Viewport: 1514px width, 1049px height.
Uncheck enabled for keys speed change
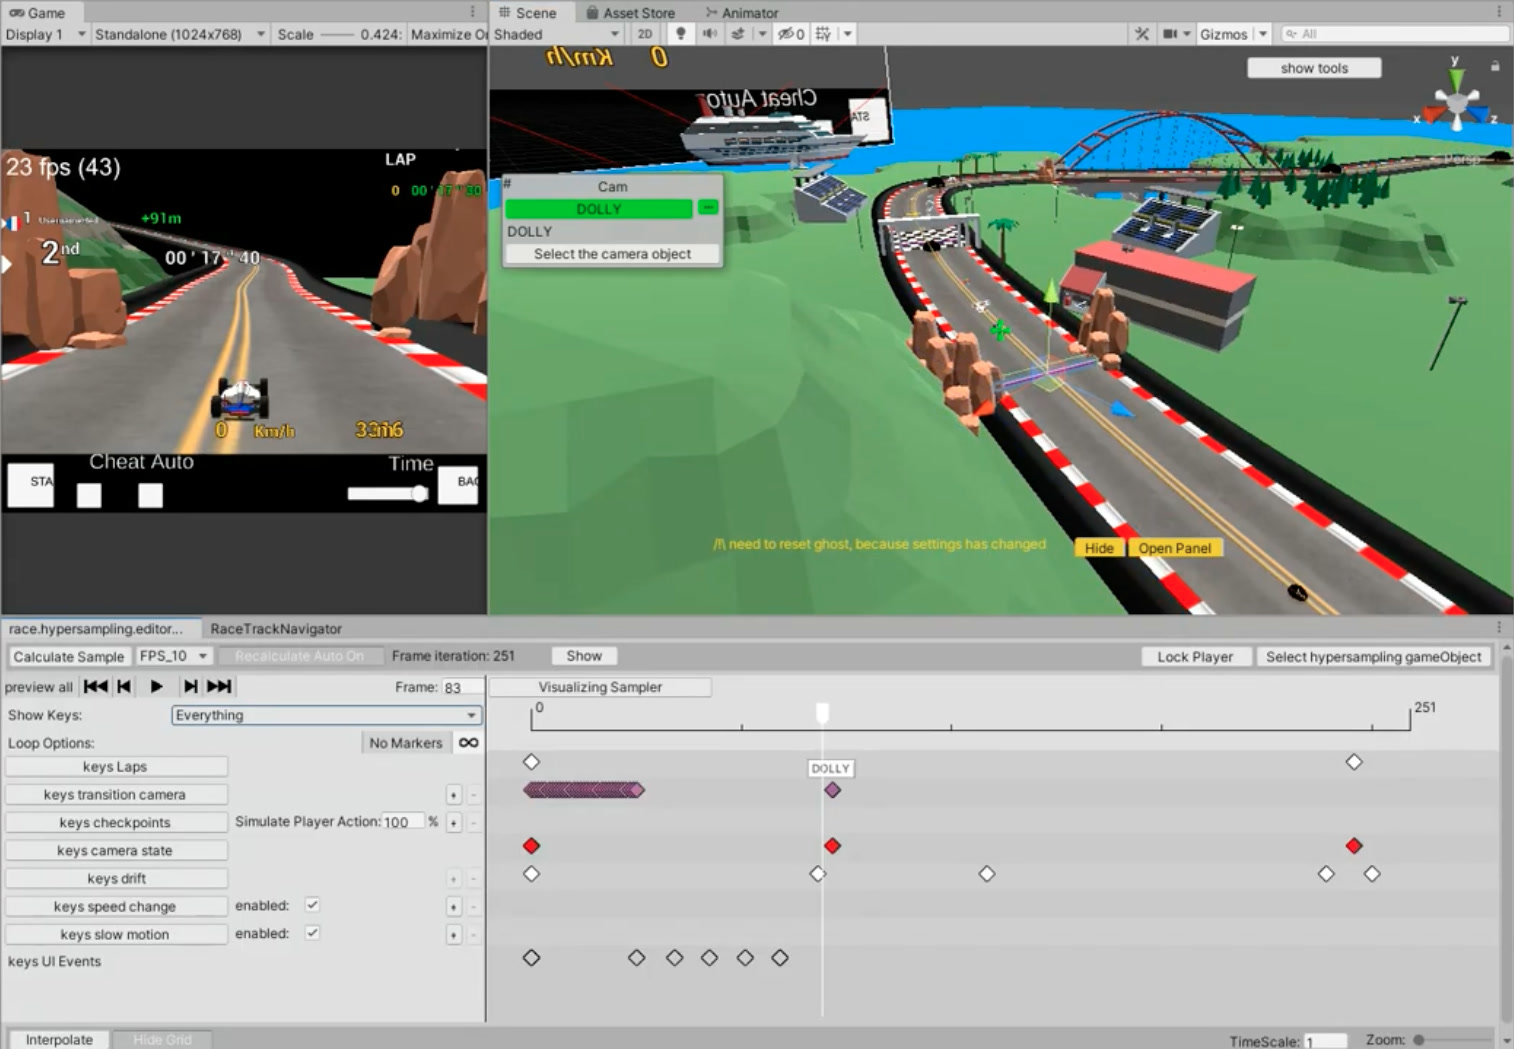[x=312, y=905]
